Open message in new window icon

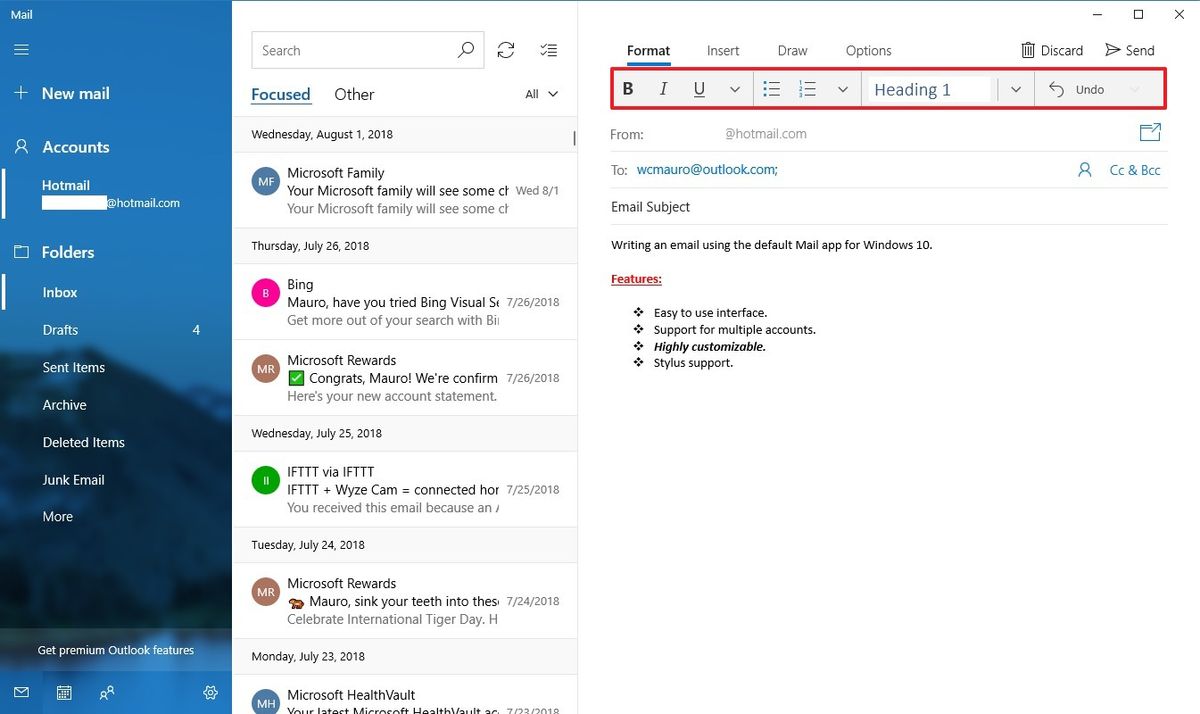pyautogui.click(x=1150, y=131)
